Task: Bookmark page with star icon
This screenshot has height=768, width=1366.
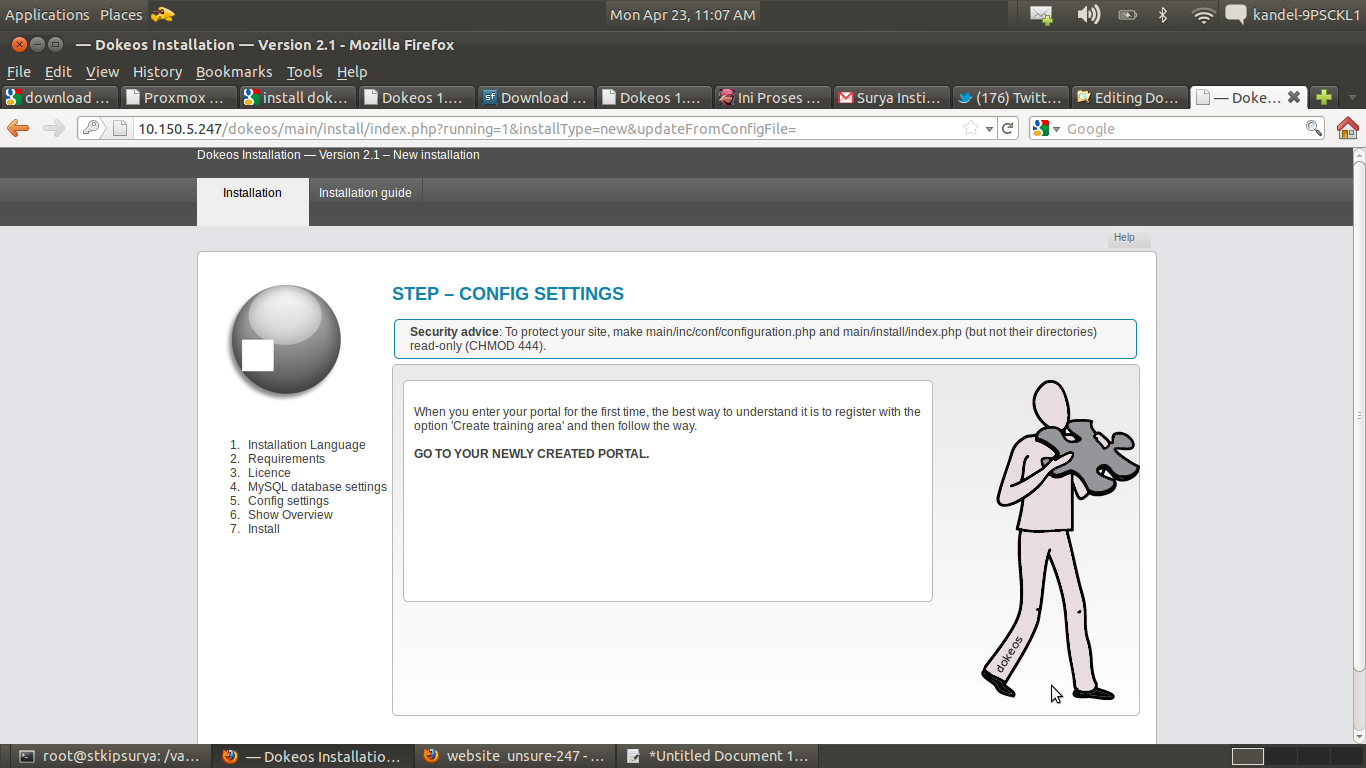Action: (x=970, y=128)
